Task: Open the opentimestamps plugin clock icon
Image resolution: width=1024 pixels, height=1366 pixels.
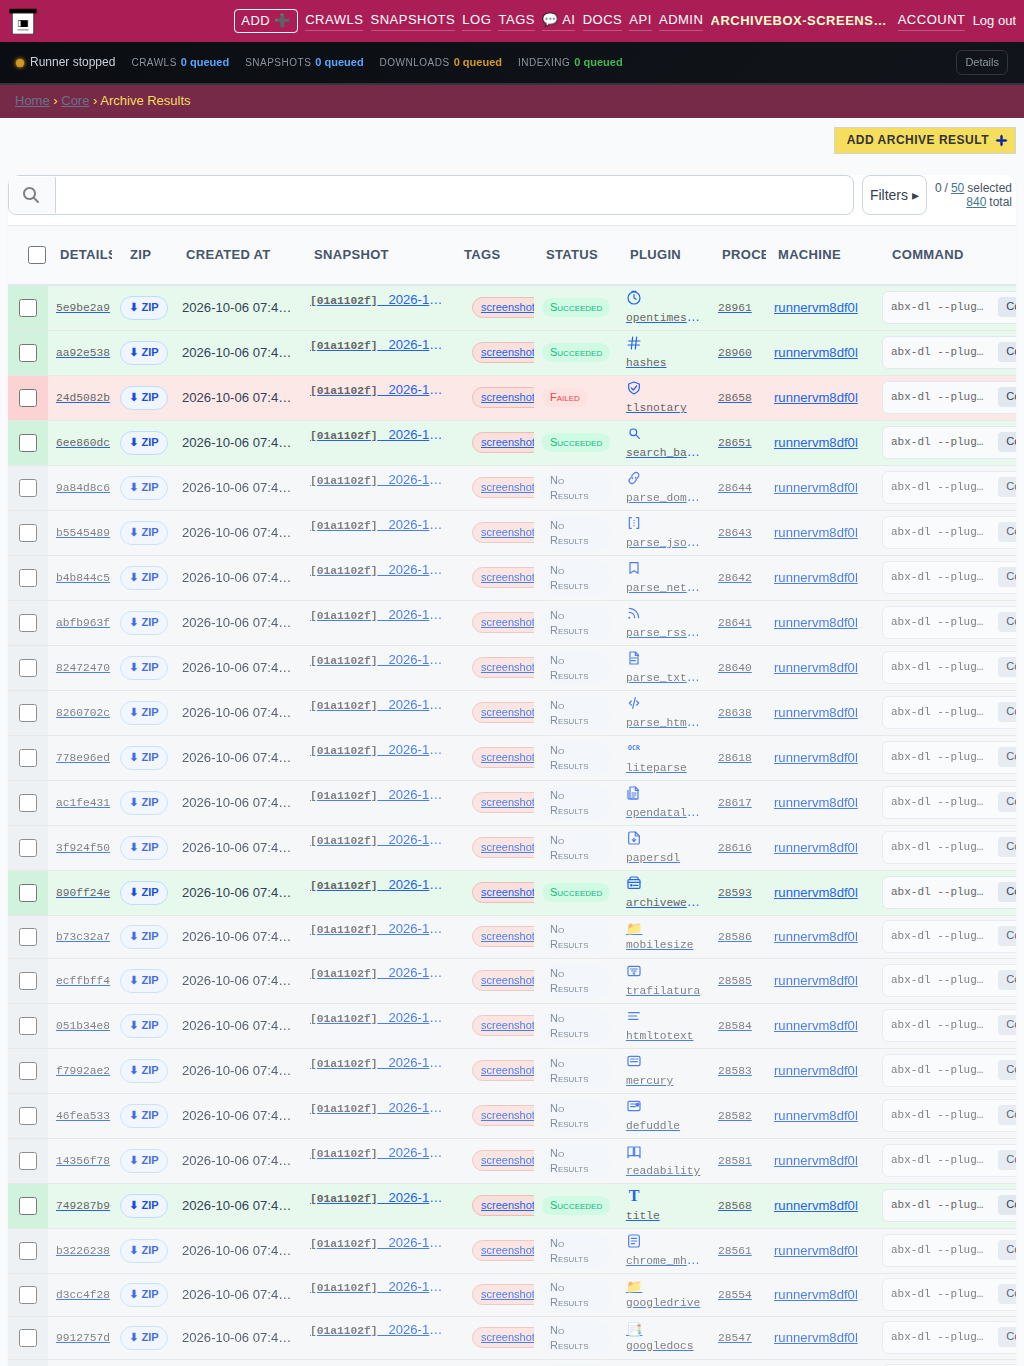Action: (x=634, y=298)
